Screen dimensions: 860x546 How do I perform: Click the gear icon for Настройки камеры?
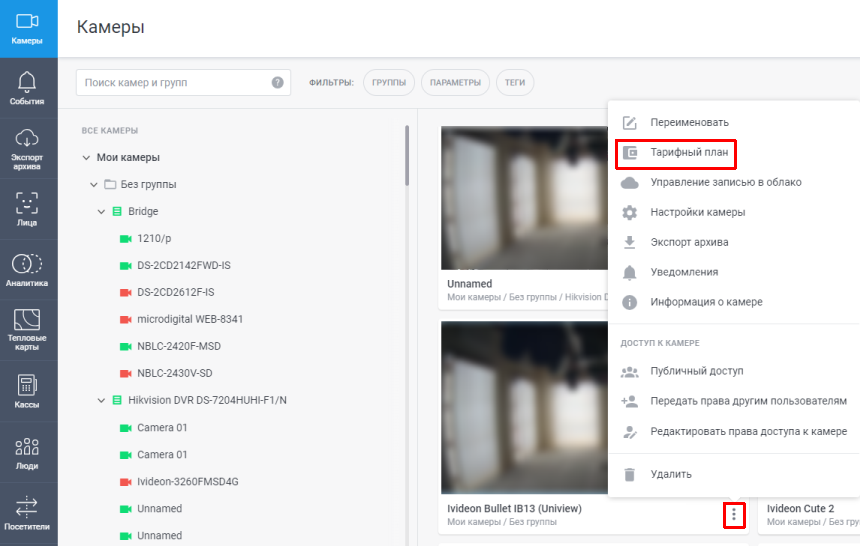pyautogui.click(x=630, y=212)
